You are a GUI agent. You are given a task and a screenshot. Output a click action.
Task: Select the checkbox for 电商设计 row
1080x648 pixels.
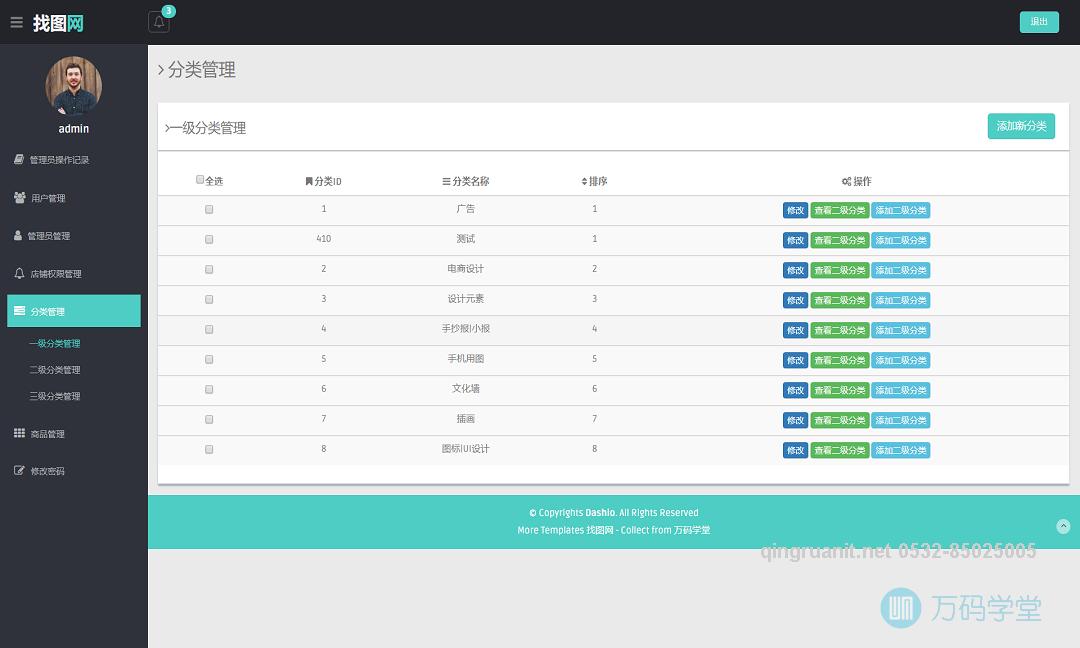click(209, 270)
